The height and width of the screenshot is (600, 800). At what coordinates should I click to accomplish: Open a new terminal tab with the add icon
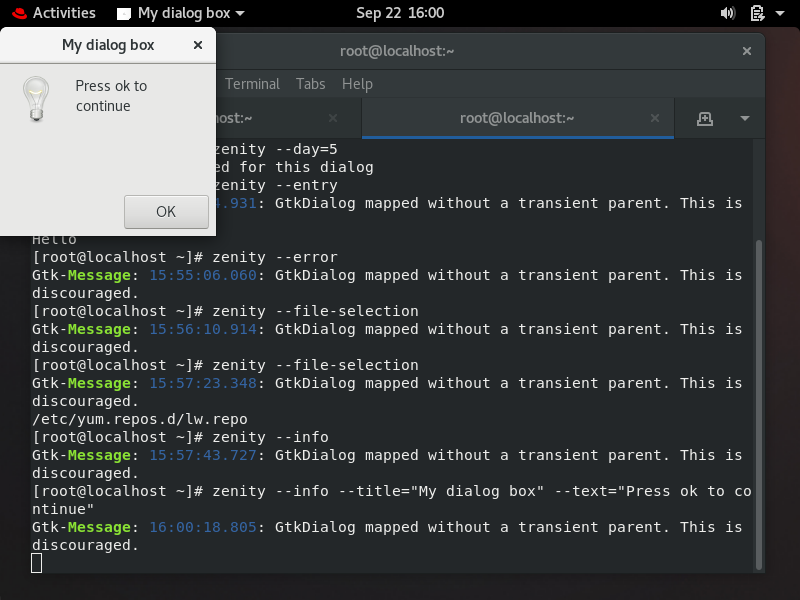pos(706,118)
